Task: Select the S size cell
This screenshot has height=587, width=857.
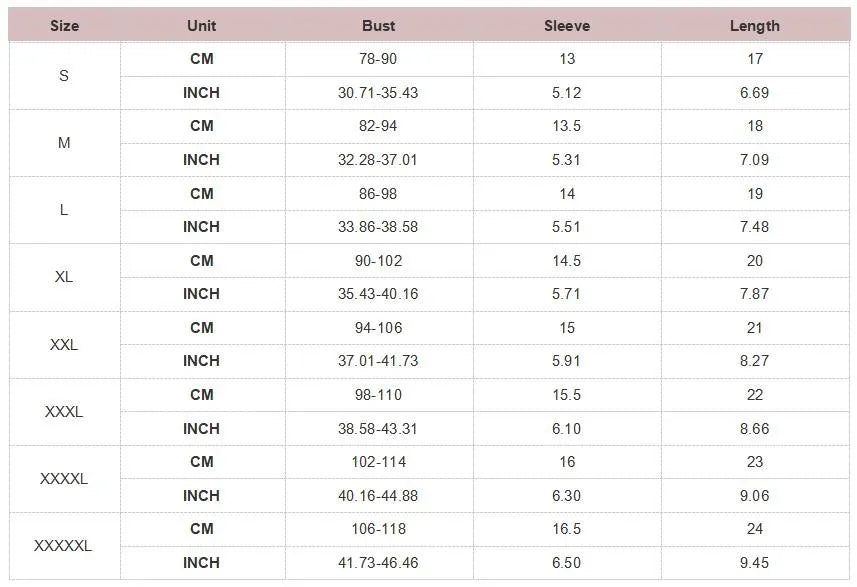Action: tap(64, 75)
